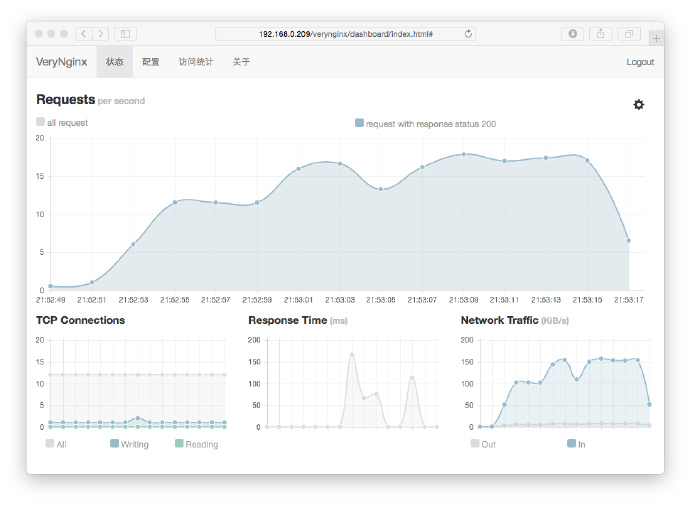
Task: Toggle the 'Out' network traffic legend
Action: tap(483, 444)
